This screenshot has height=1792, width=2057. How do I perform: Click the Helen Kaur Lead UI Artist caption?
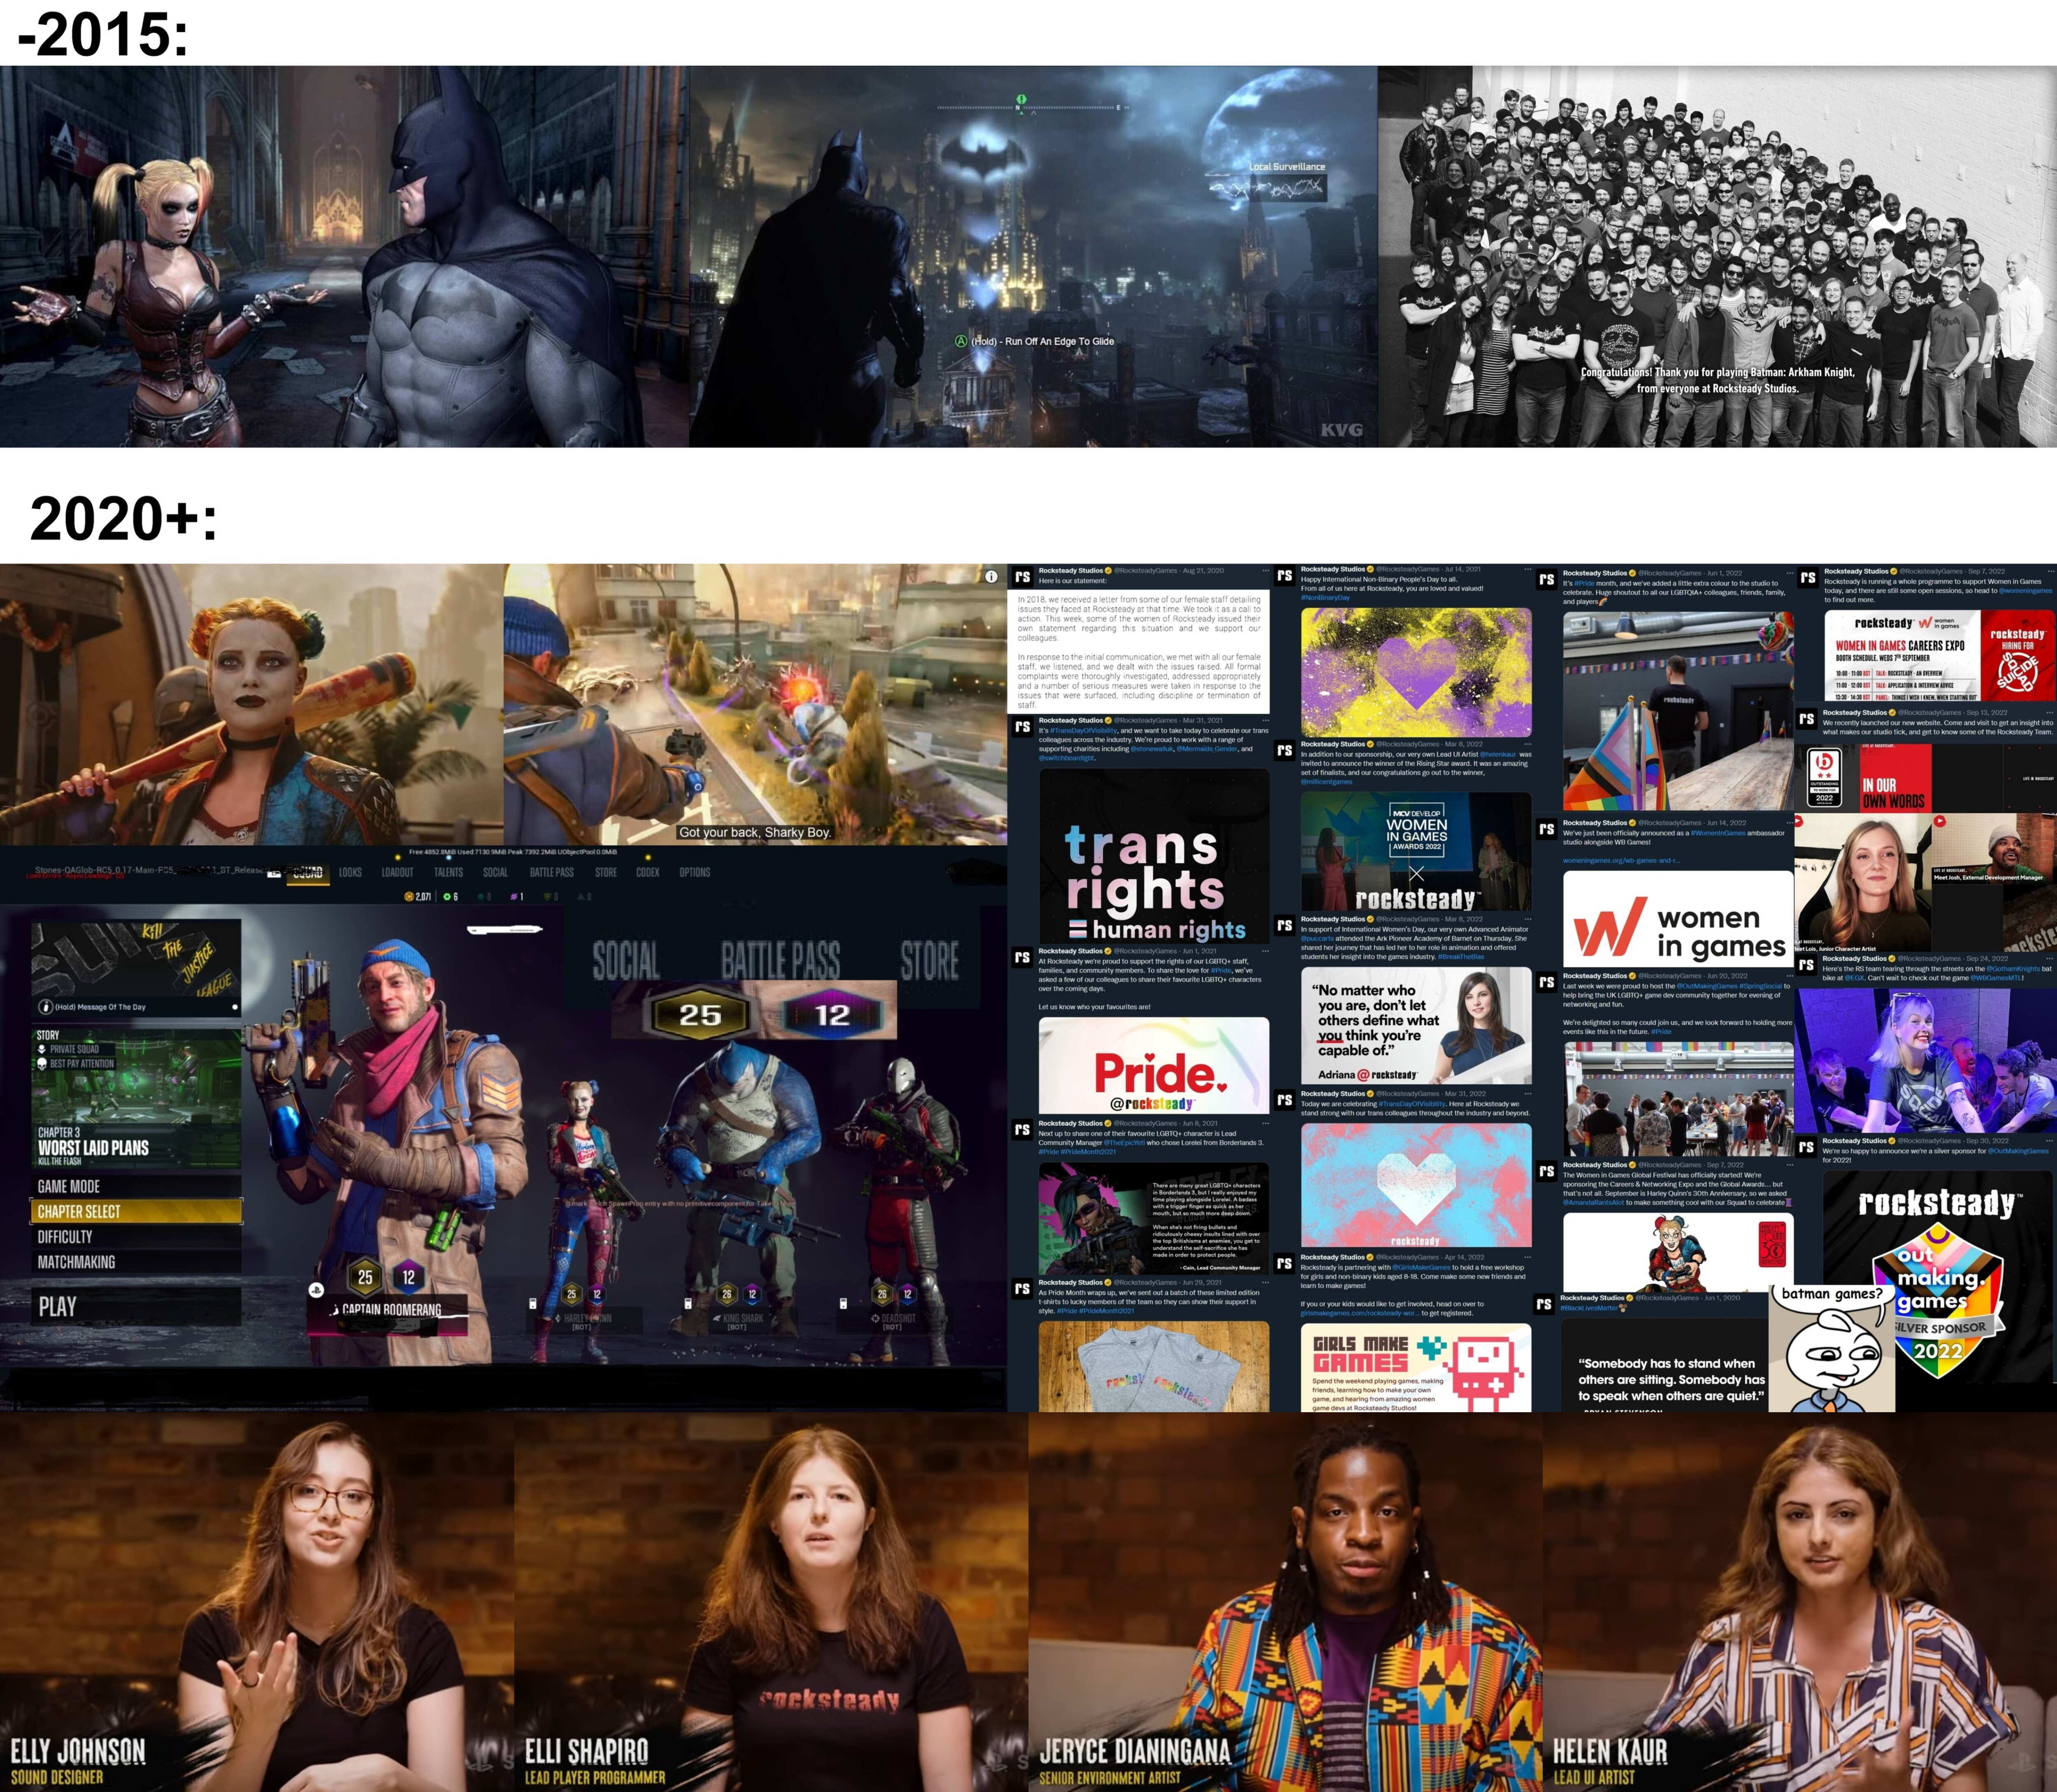pos(1609,1761)
